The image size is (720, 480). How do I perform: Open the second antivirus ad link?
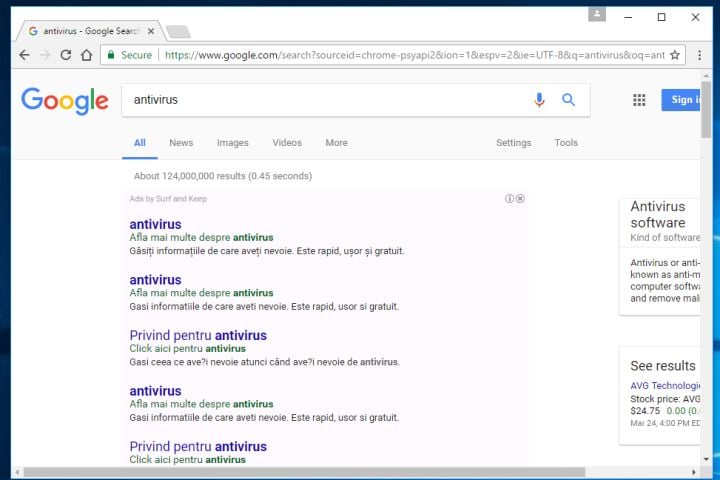(x=155, y=280)
